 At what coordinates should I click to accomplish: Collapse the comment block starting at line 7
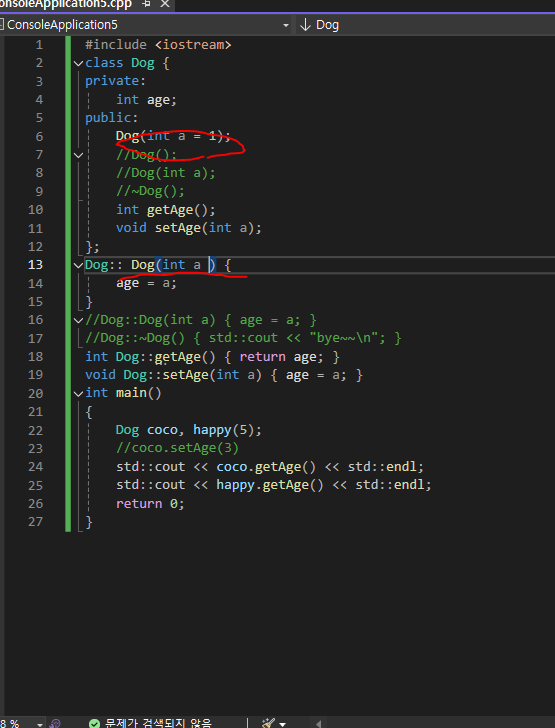point(78,155)
